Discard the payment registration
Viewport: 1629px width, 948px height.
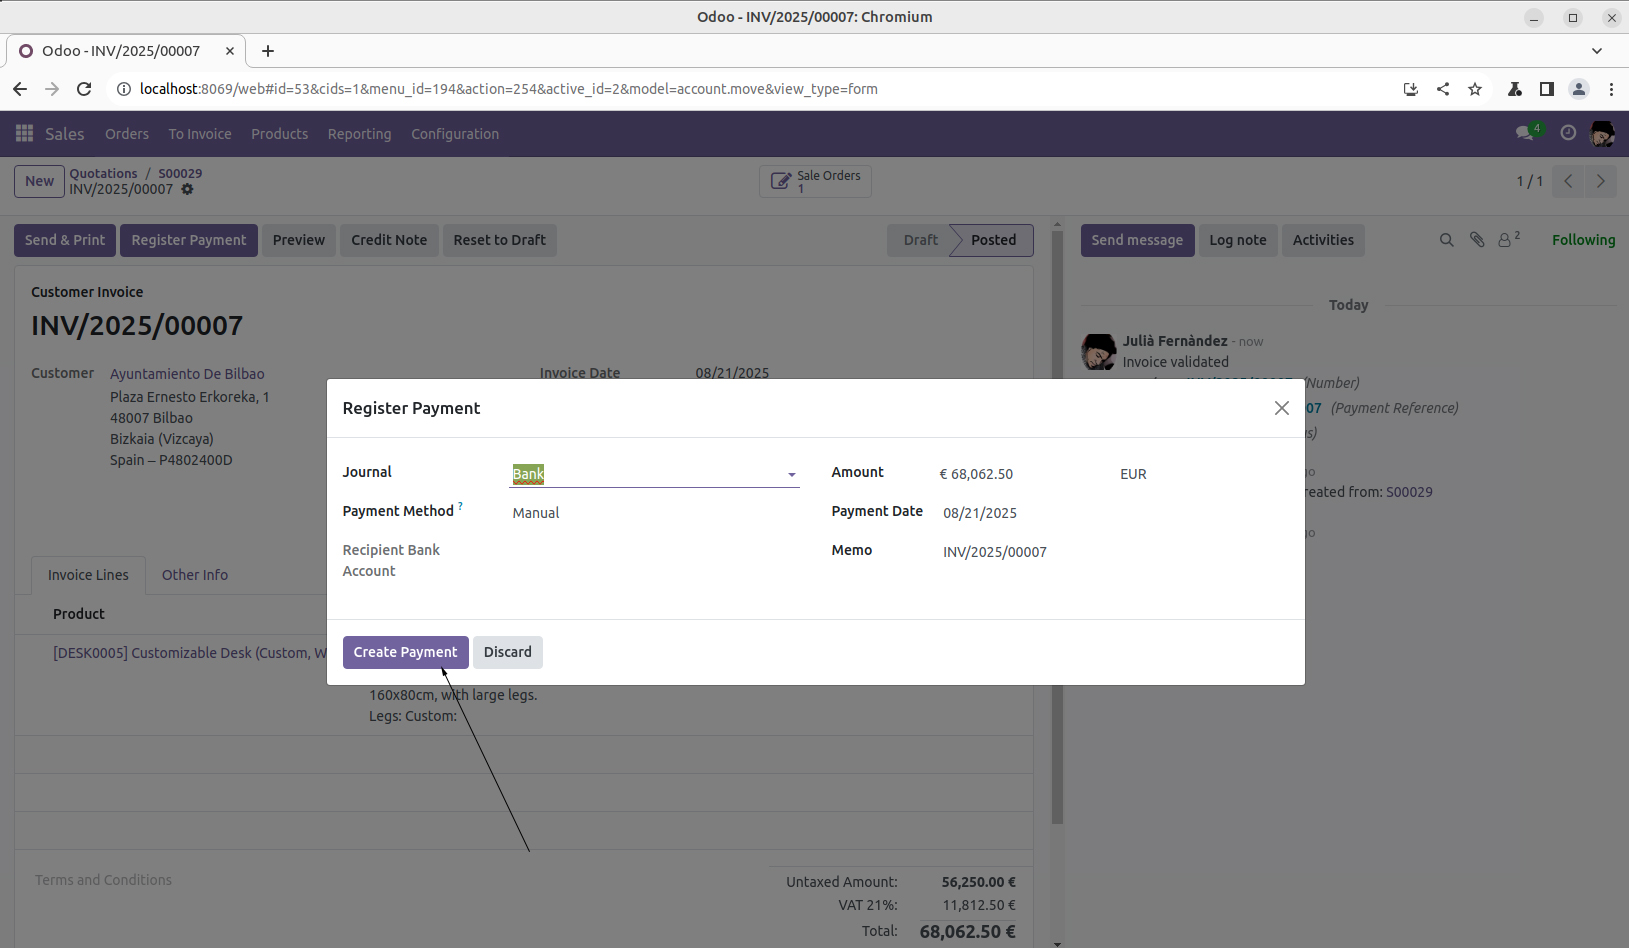[507, 652]
